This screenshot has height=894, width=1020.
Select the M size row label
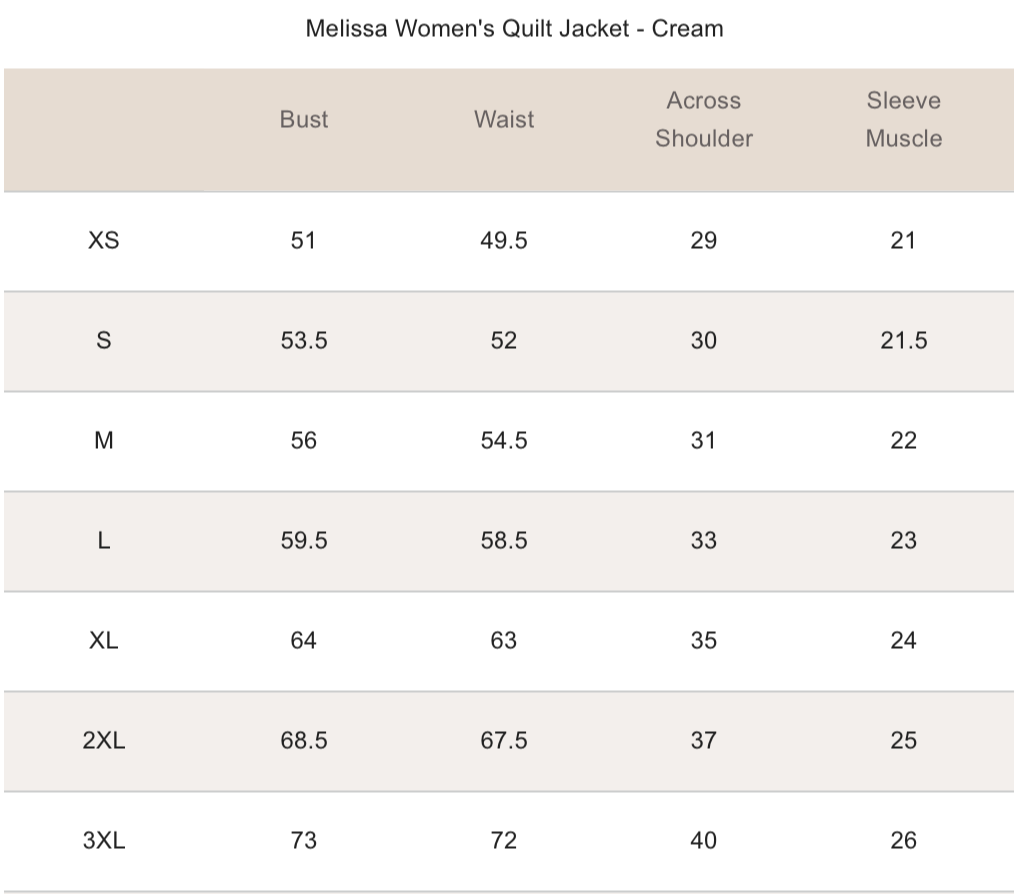[x=104, y=441]
